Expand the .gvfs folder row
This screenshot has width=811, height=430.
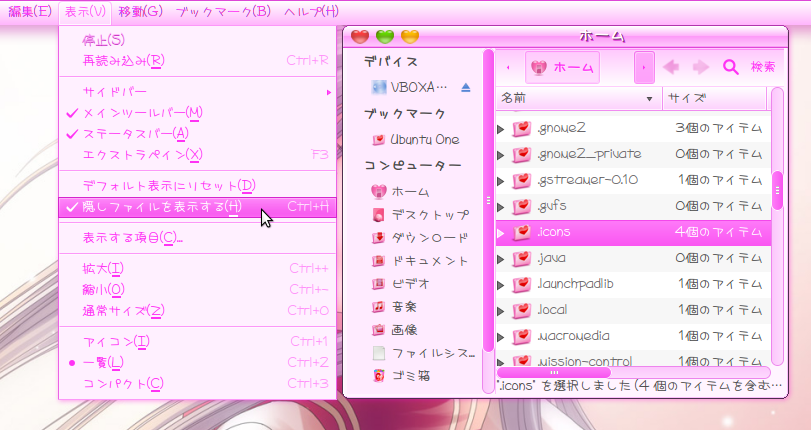501,207
